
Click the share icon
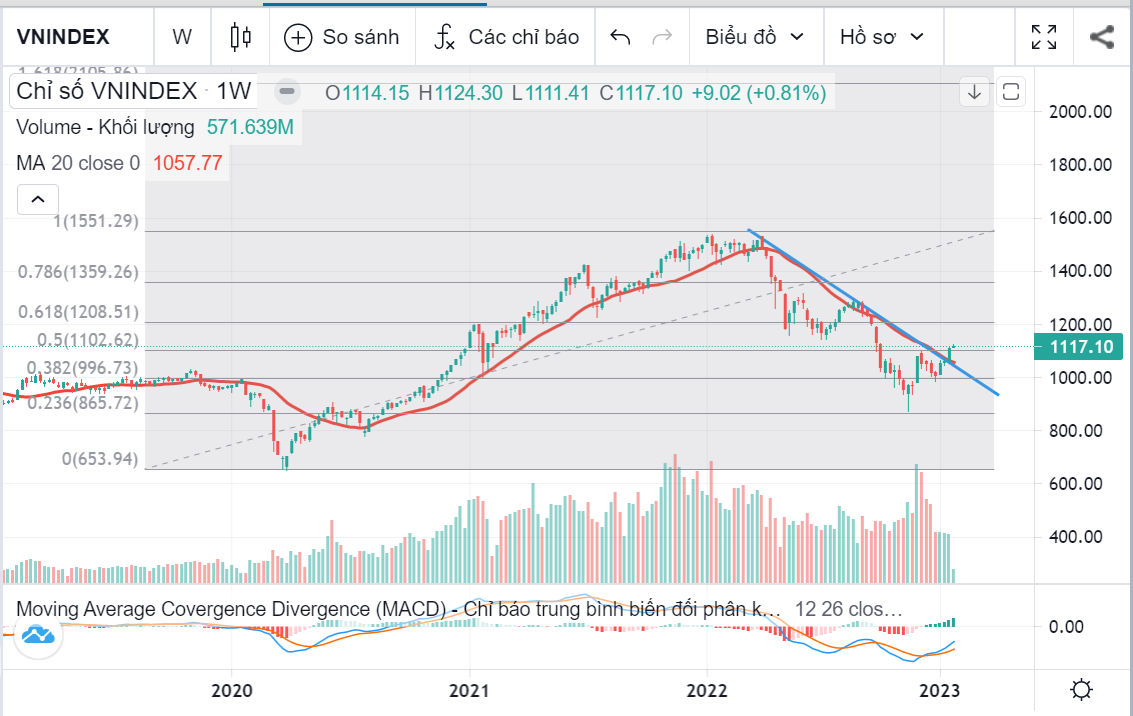1101,37
